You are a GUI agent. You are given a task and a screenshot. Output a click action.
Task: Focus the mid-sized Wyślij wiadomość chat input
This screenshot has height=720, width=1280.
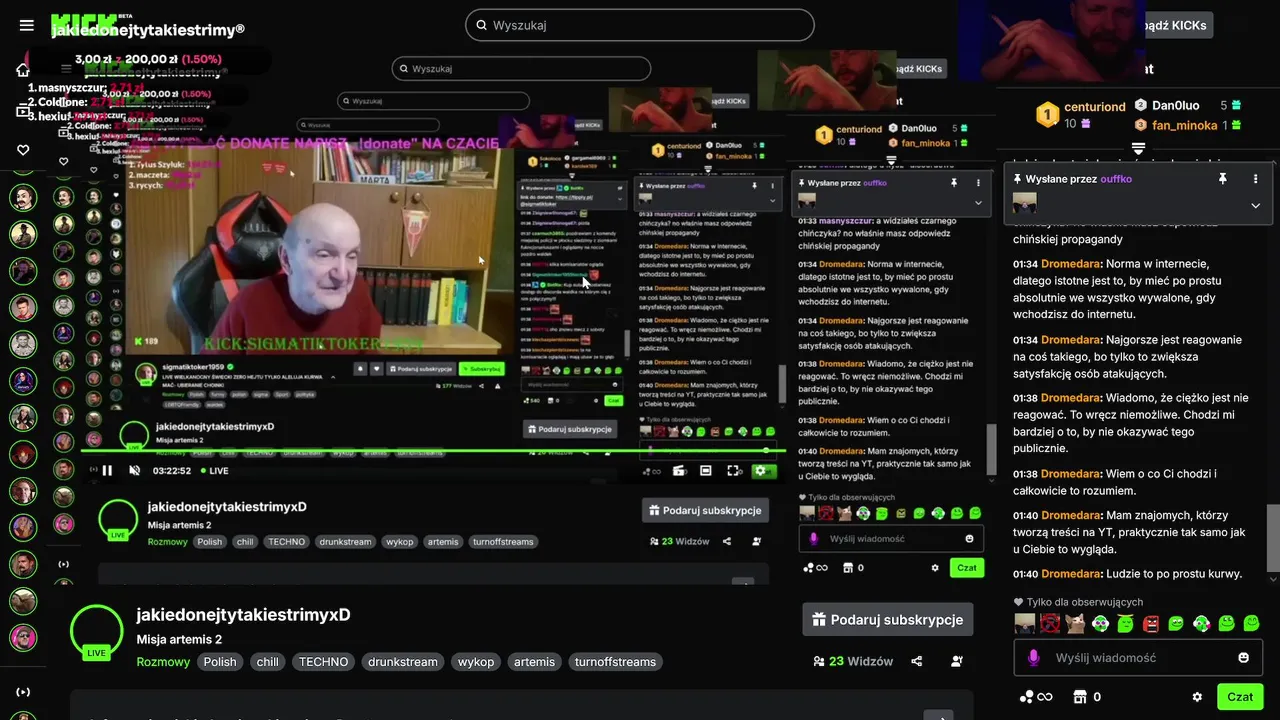pyautogui.click(x=891, y=539)
